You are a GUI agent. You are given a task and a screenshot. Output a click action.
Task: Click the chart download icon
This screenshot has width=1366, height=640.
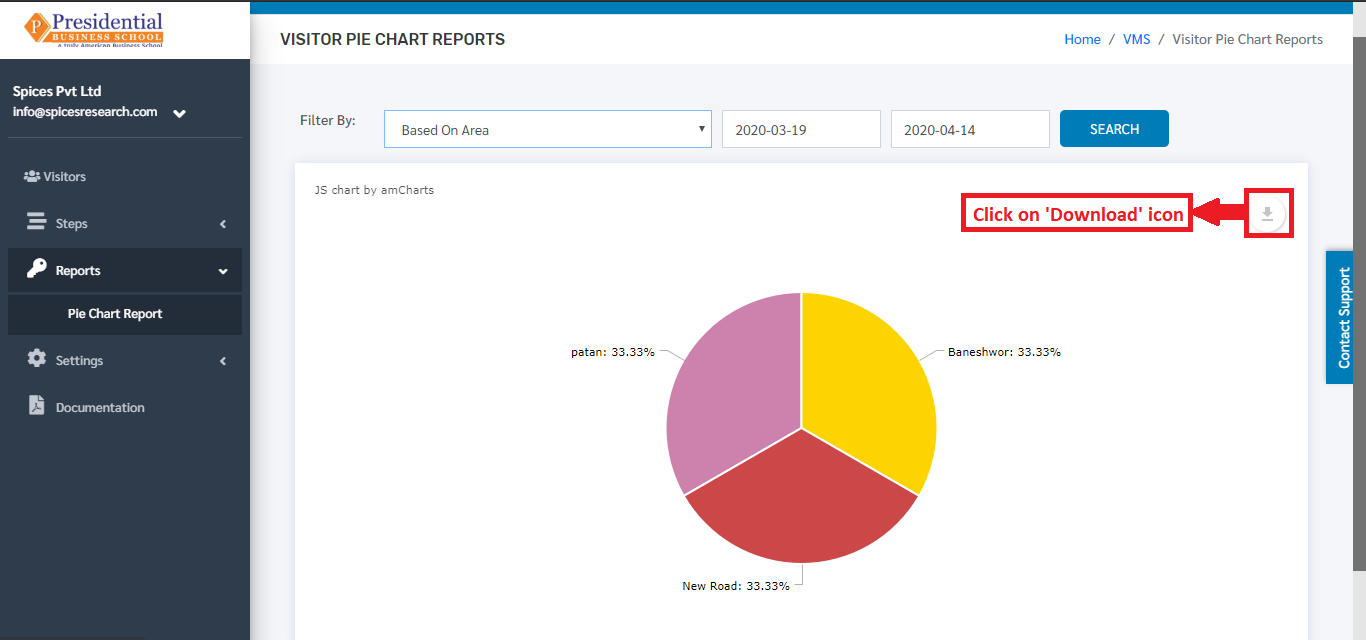point(1267,213)
